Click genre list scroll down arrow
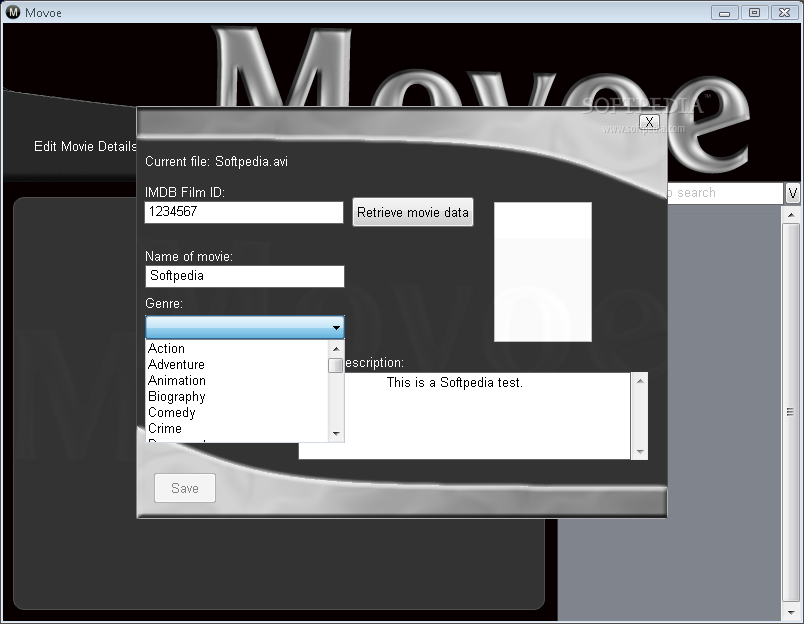This screenshot has width=804, height=624. click(x=336, y=433)
